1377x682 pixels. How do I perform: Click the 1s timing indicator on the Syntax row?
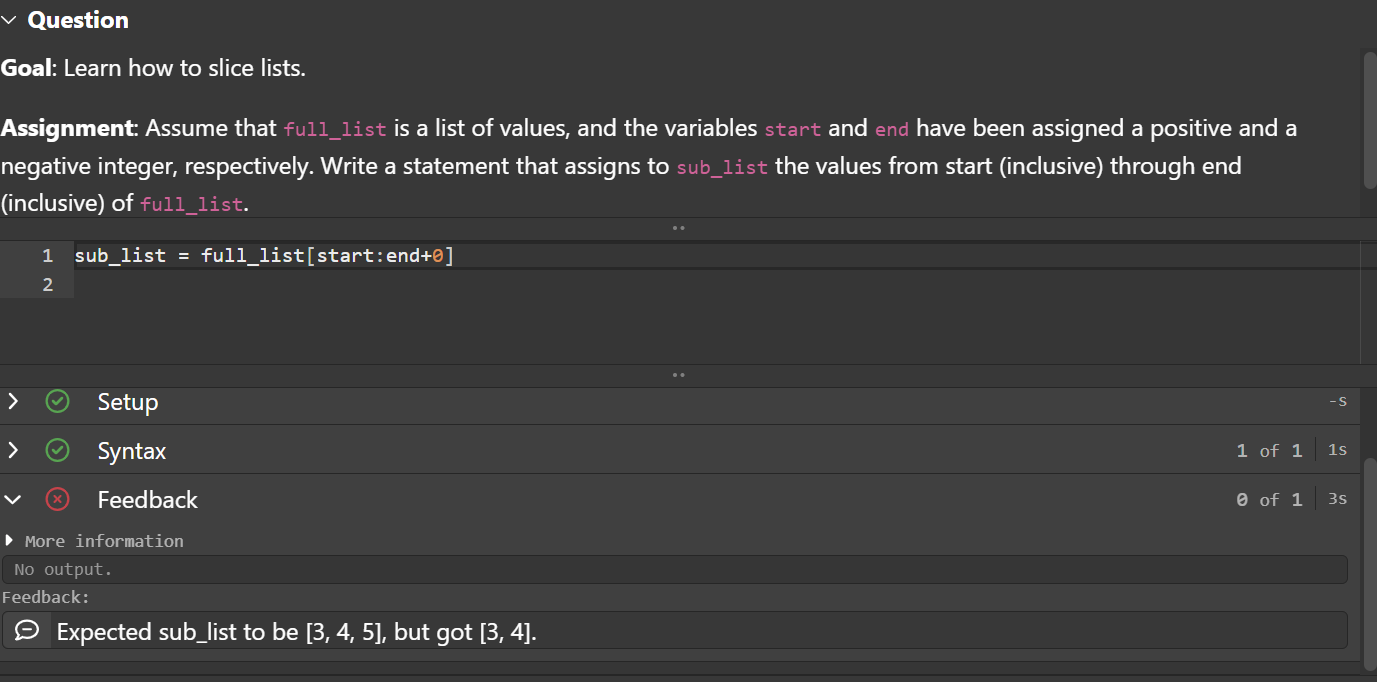point(1336,450)
